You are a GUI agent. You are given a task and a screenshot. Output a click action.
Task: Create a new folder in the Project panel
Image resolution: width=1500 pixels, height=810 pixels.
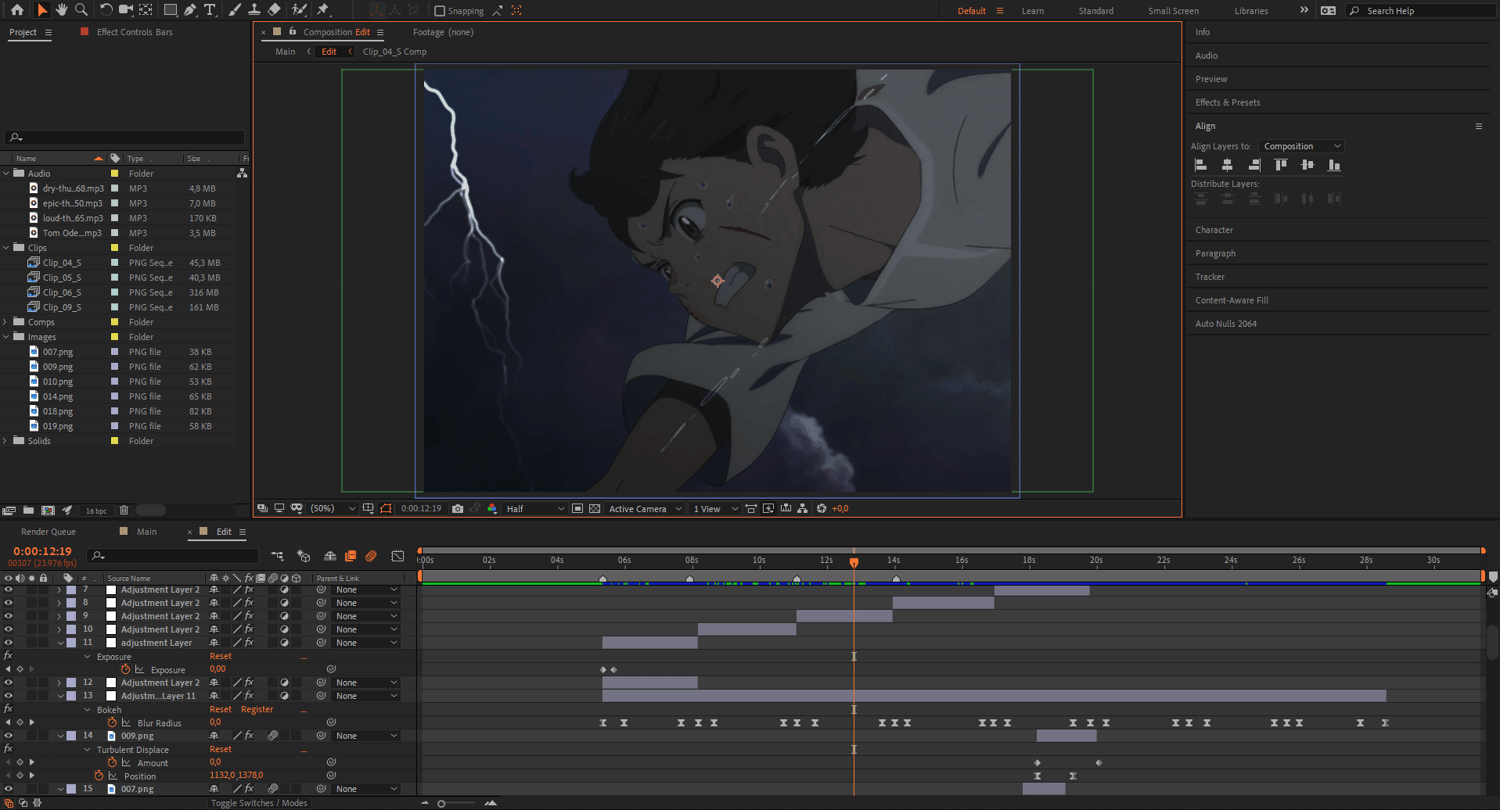[28, 511]
